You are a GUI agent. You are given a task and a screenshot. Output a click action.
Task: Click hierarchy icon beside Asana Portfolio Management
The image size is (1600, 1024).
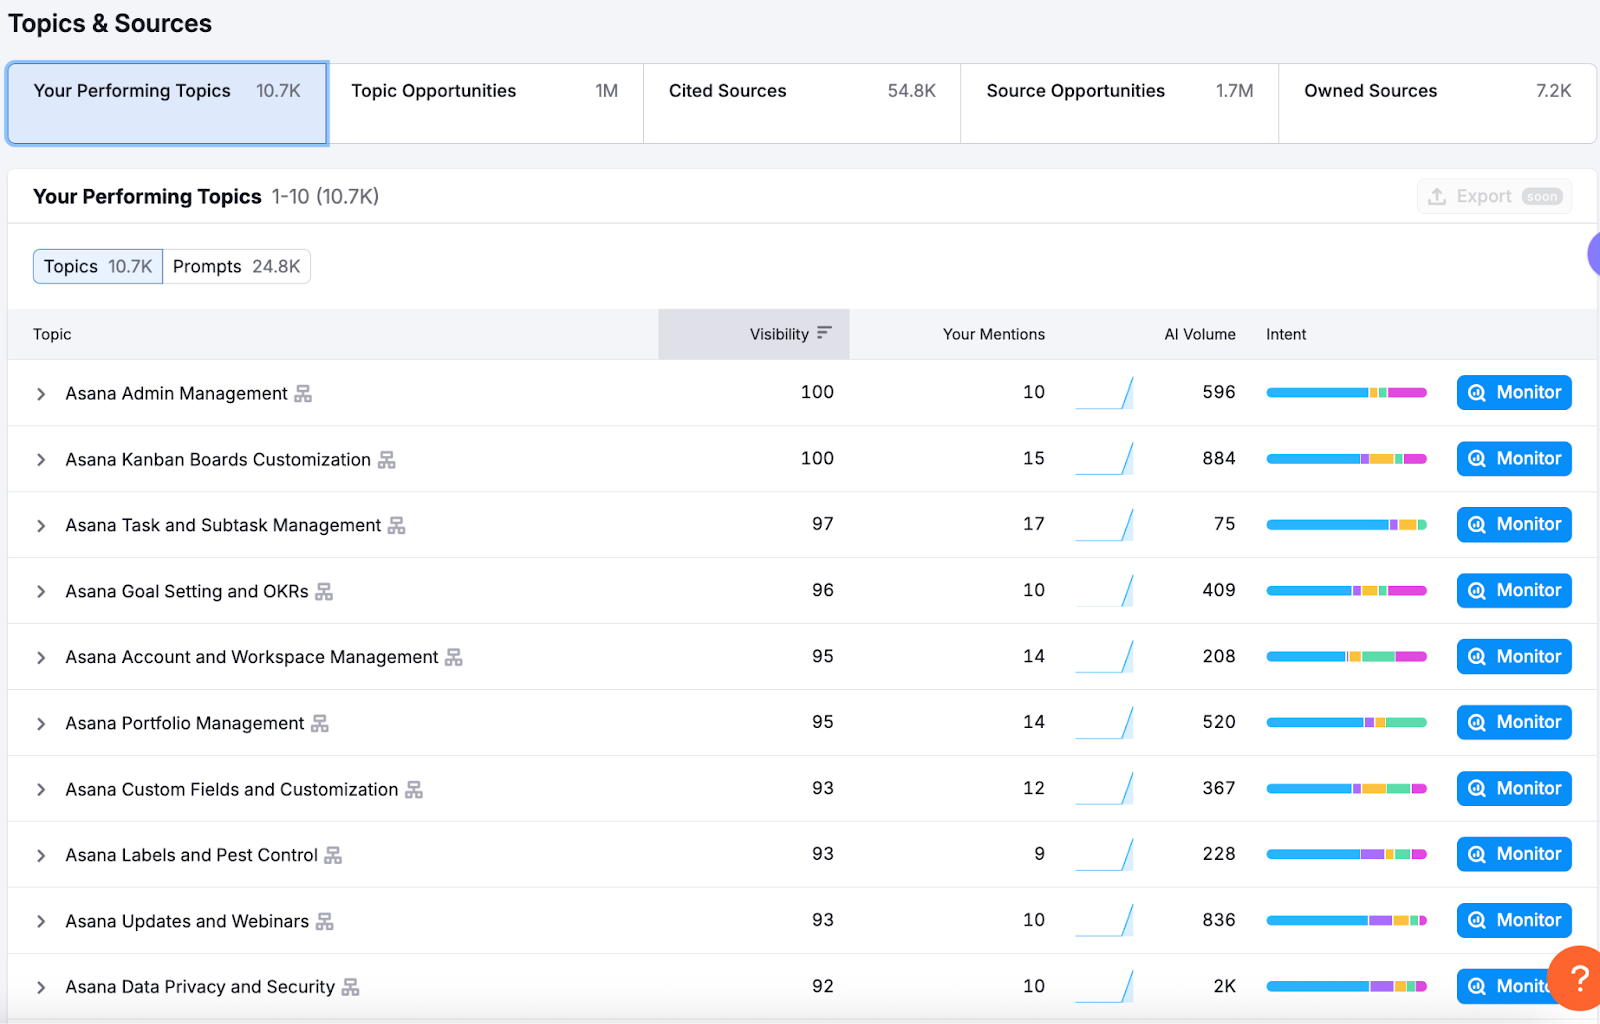point(320,723)
